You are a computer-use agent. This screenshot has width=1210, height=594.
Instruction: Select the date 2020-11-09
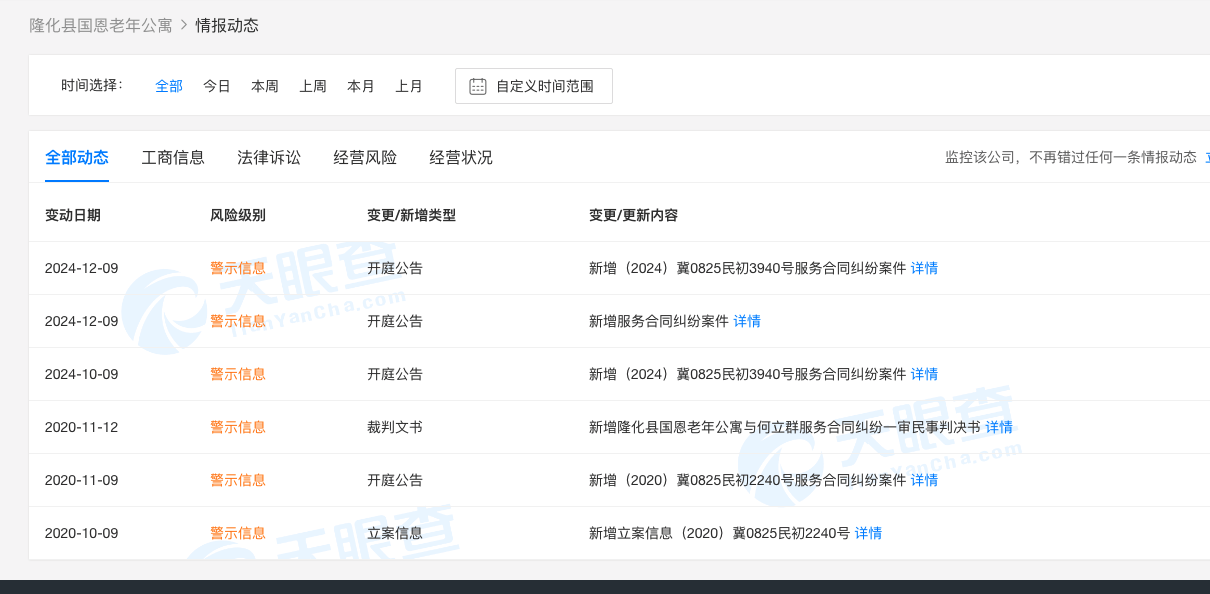[82, 480]
